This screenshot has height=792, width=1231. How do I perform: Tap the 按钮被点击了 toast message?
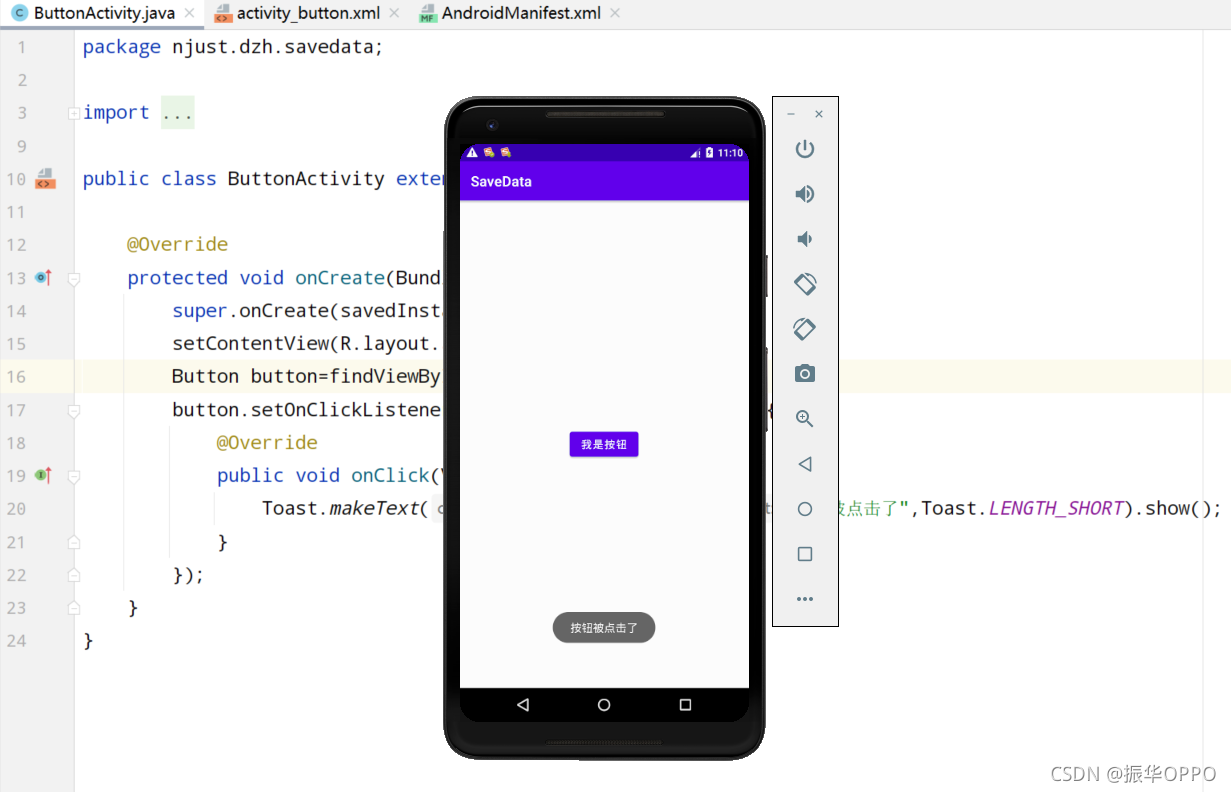pos(604,628)
